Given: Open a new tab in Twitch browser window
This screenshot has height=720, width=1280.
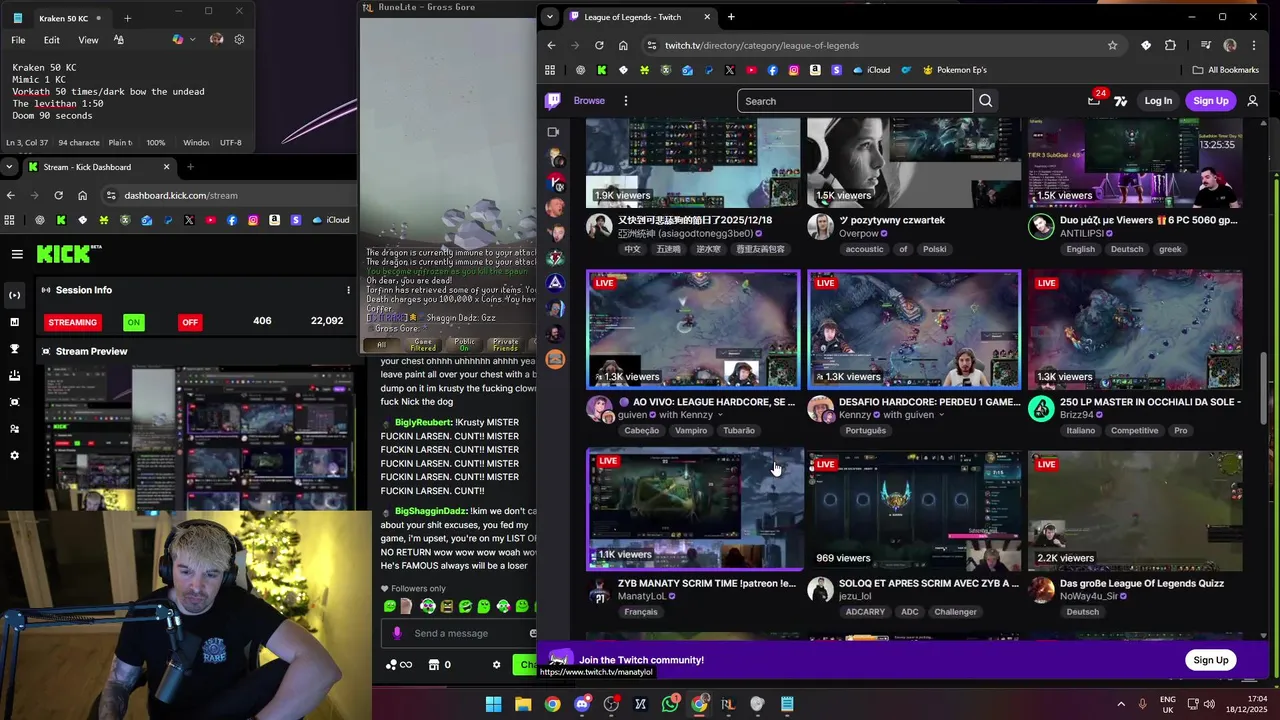Looking at the screenshot, I should [731, 17].
